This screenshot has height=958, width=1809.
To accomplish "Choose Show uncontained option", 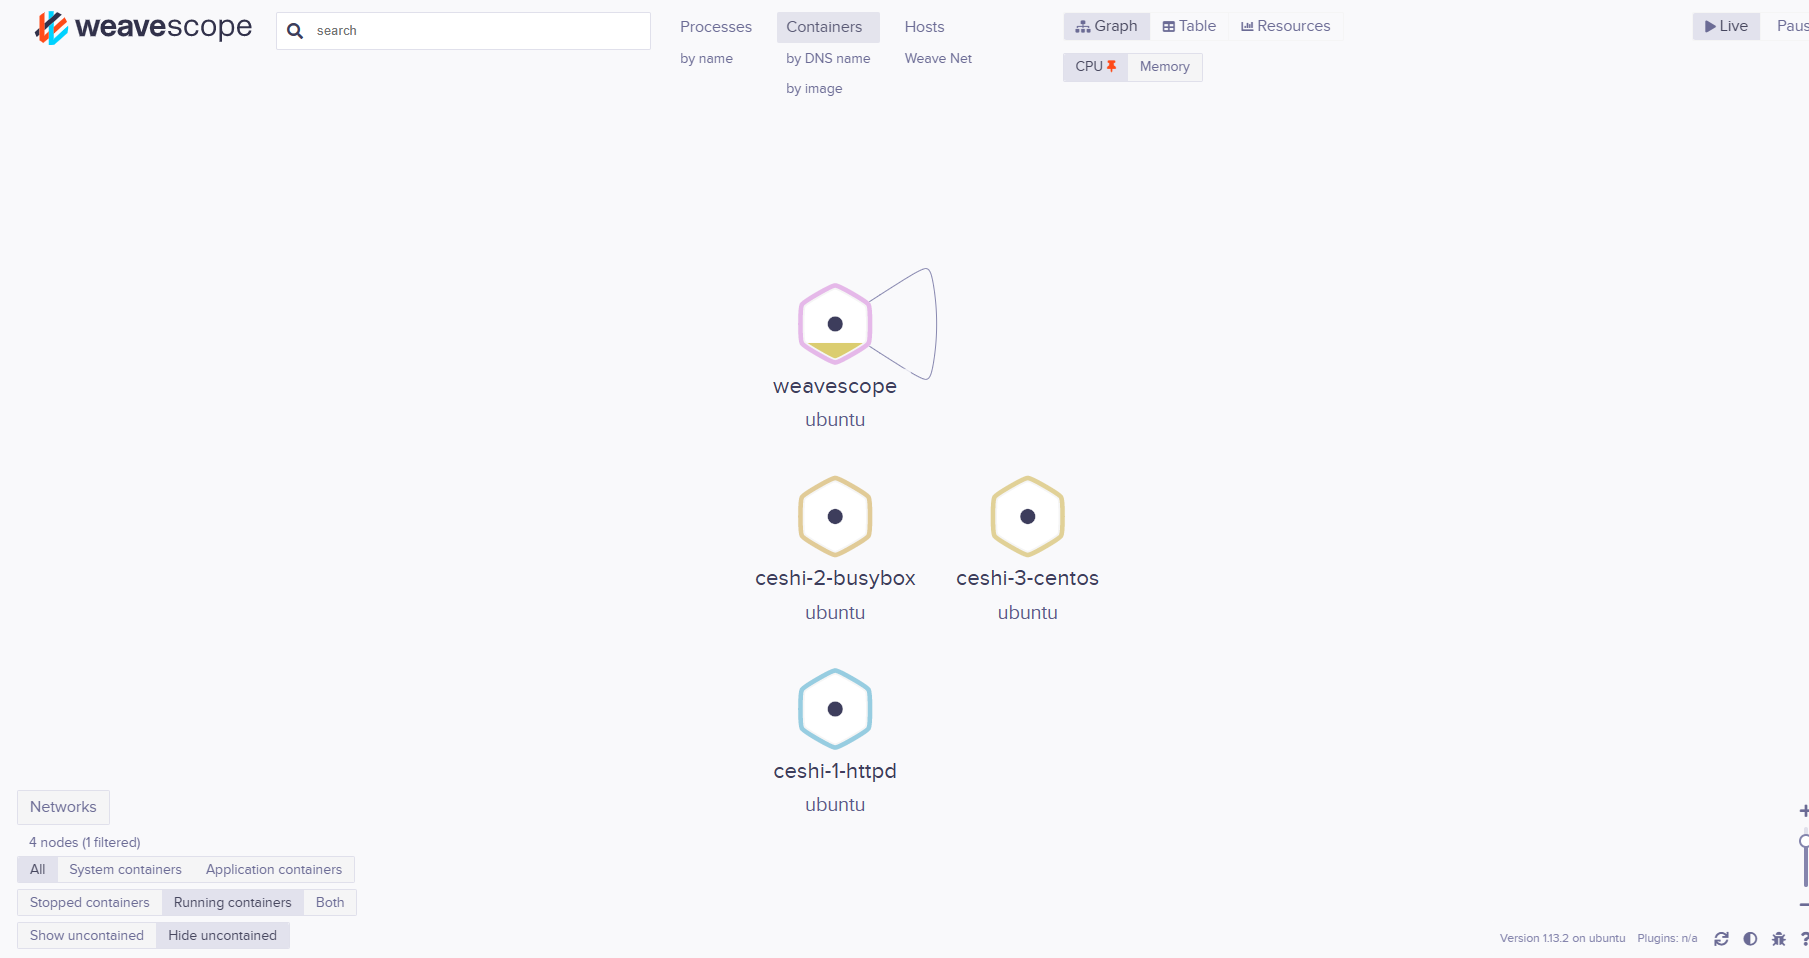I will (86, 936).
